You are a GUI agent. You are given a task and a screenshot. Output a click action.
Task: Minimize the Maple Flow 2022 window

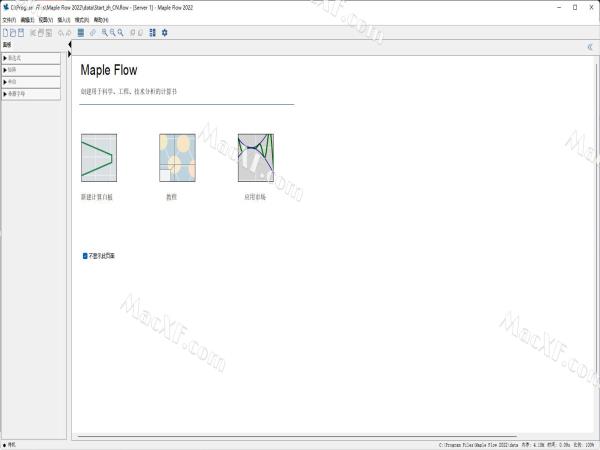[559, 7]
